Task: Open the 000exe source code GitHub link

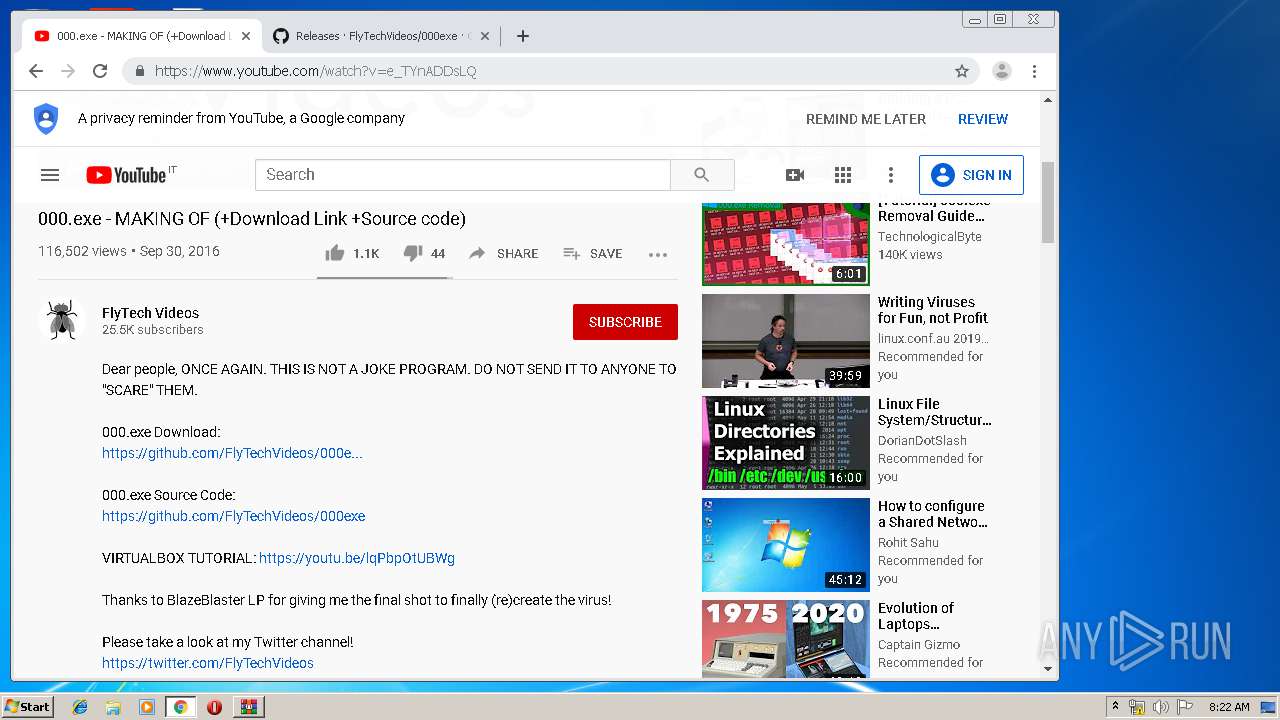Action: (x=233, y=516)
